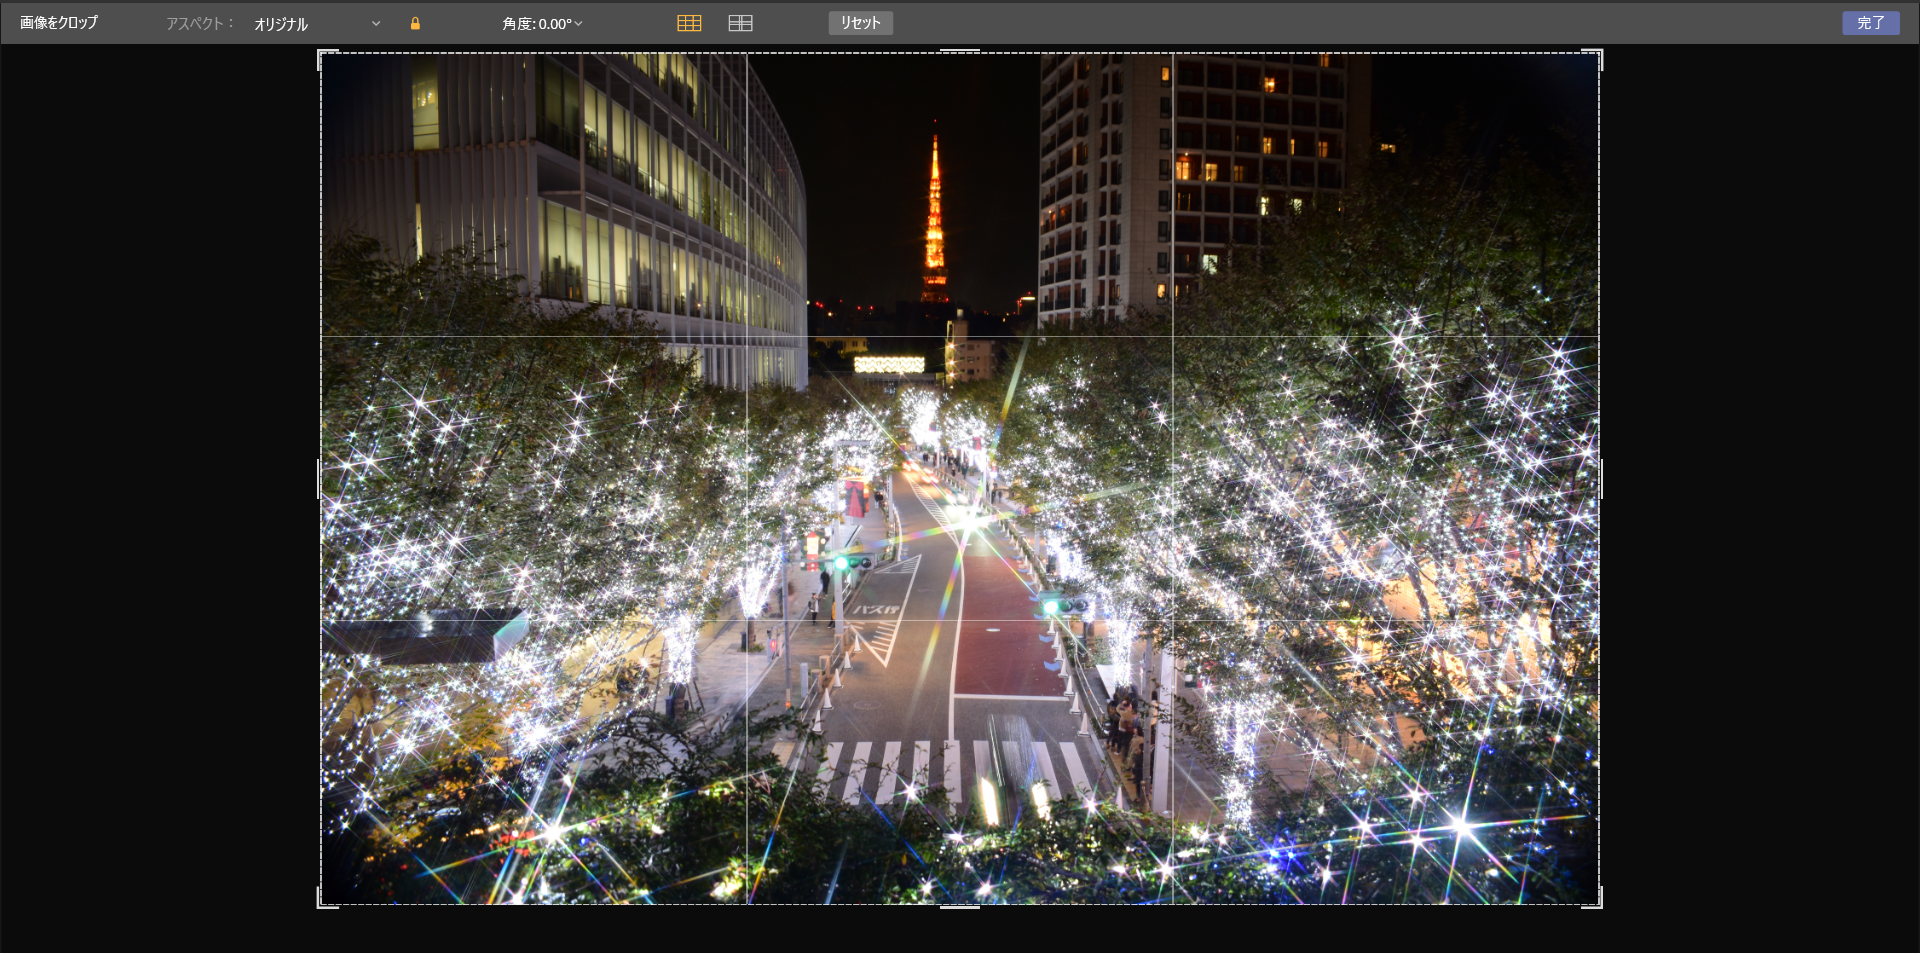Click the crosswalk inside the crop area
This screenshot has height=953, width=1920.
[950, 768]
